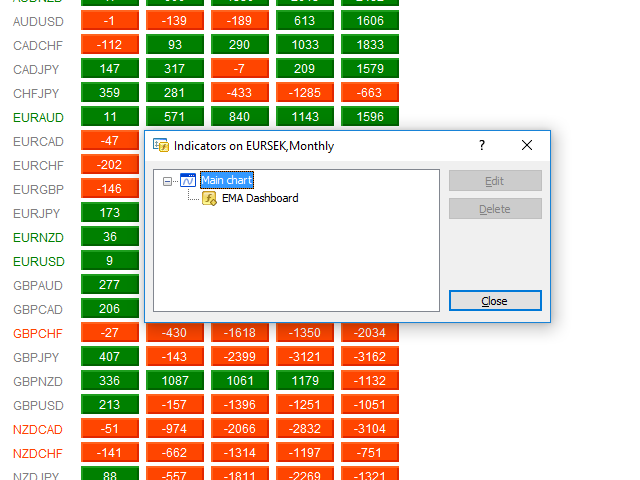Screen dimensions: 640x480
Task: Close the Indicators dialog with Close button
Action: [x=495, y=301]
